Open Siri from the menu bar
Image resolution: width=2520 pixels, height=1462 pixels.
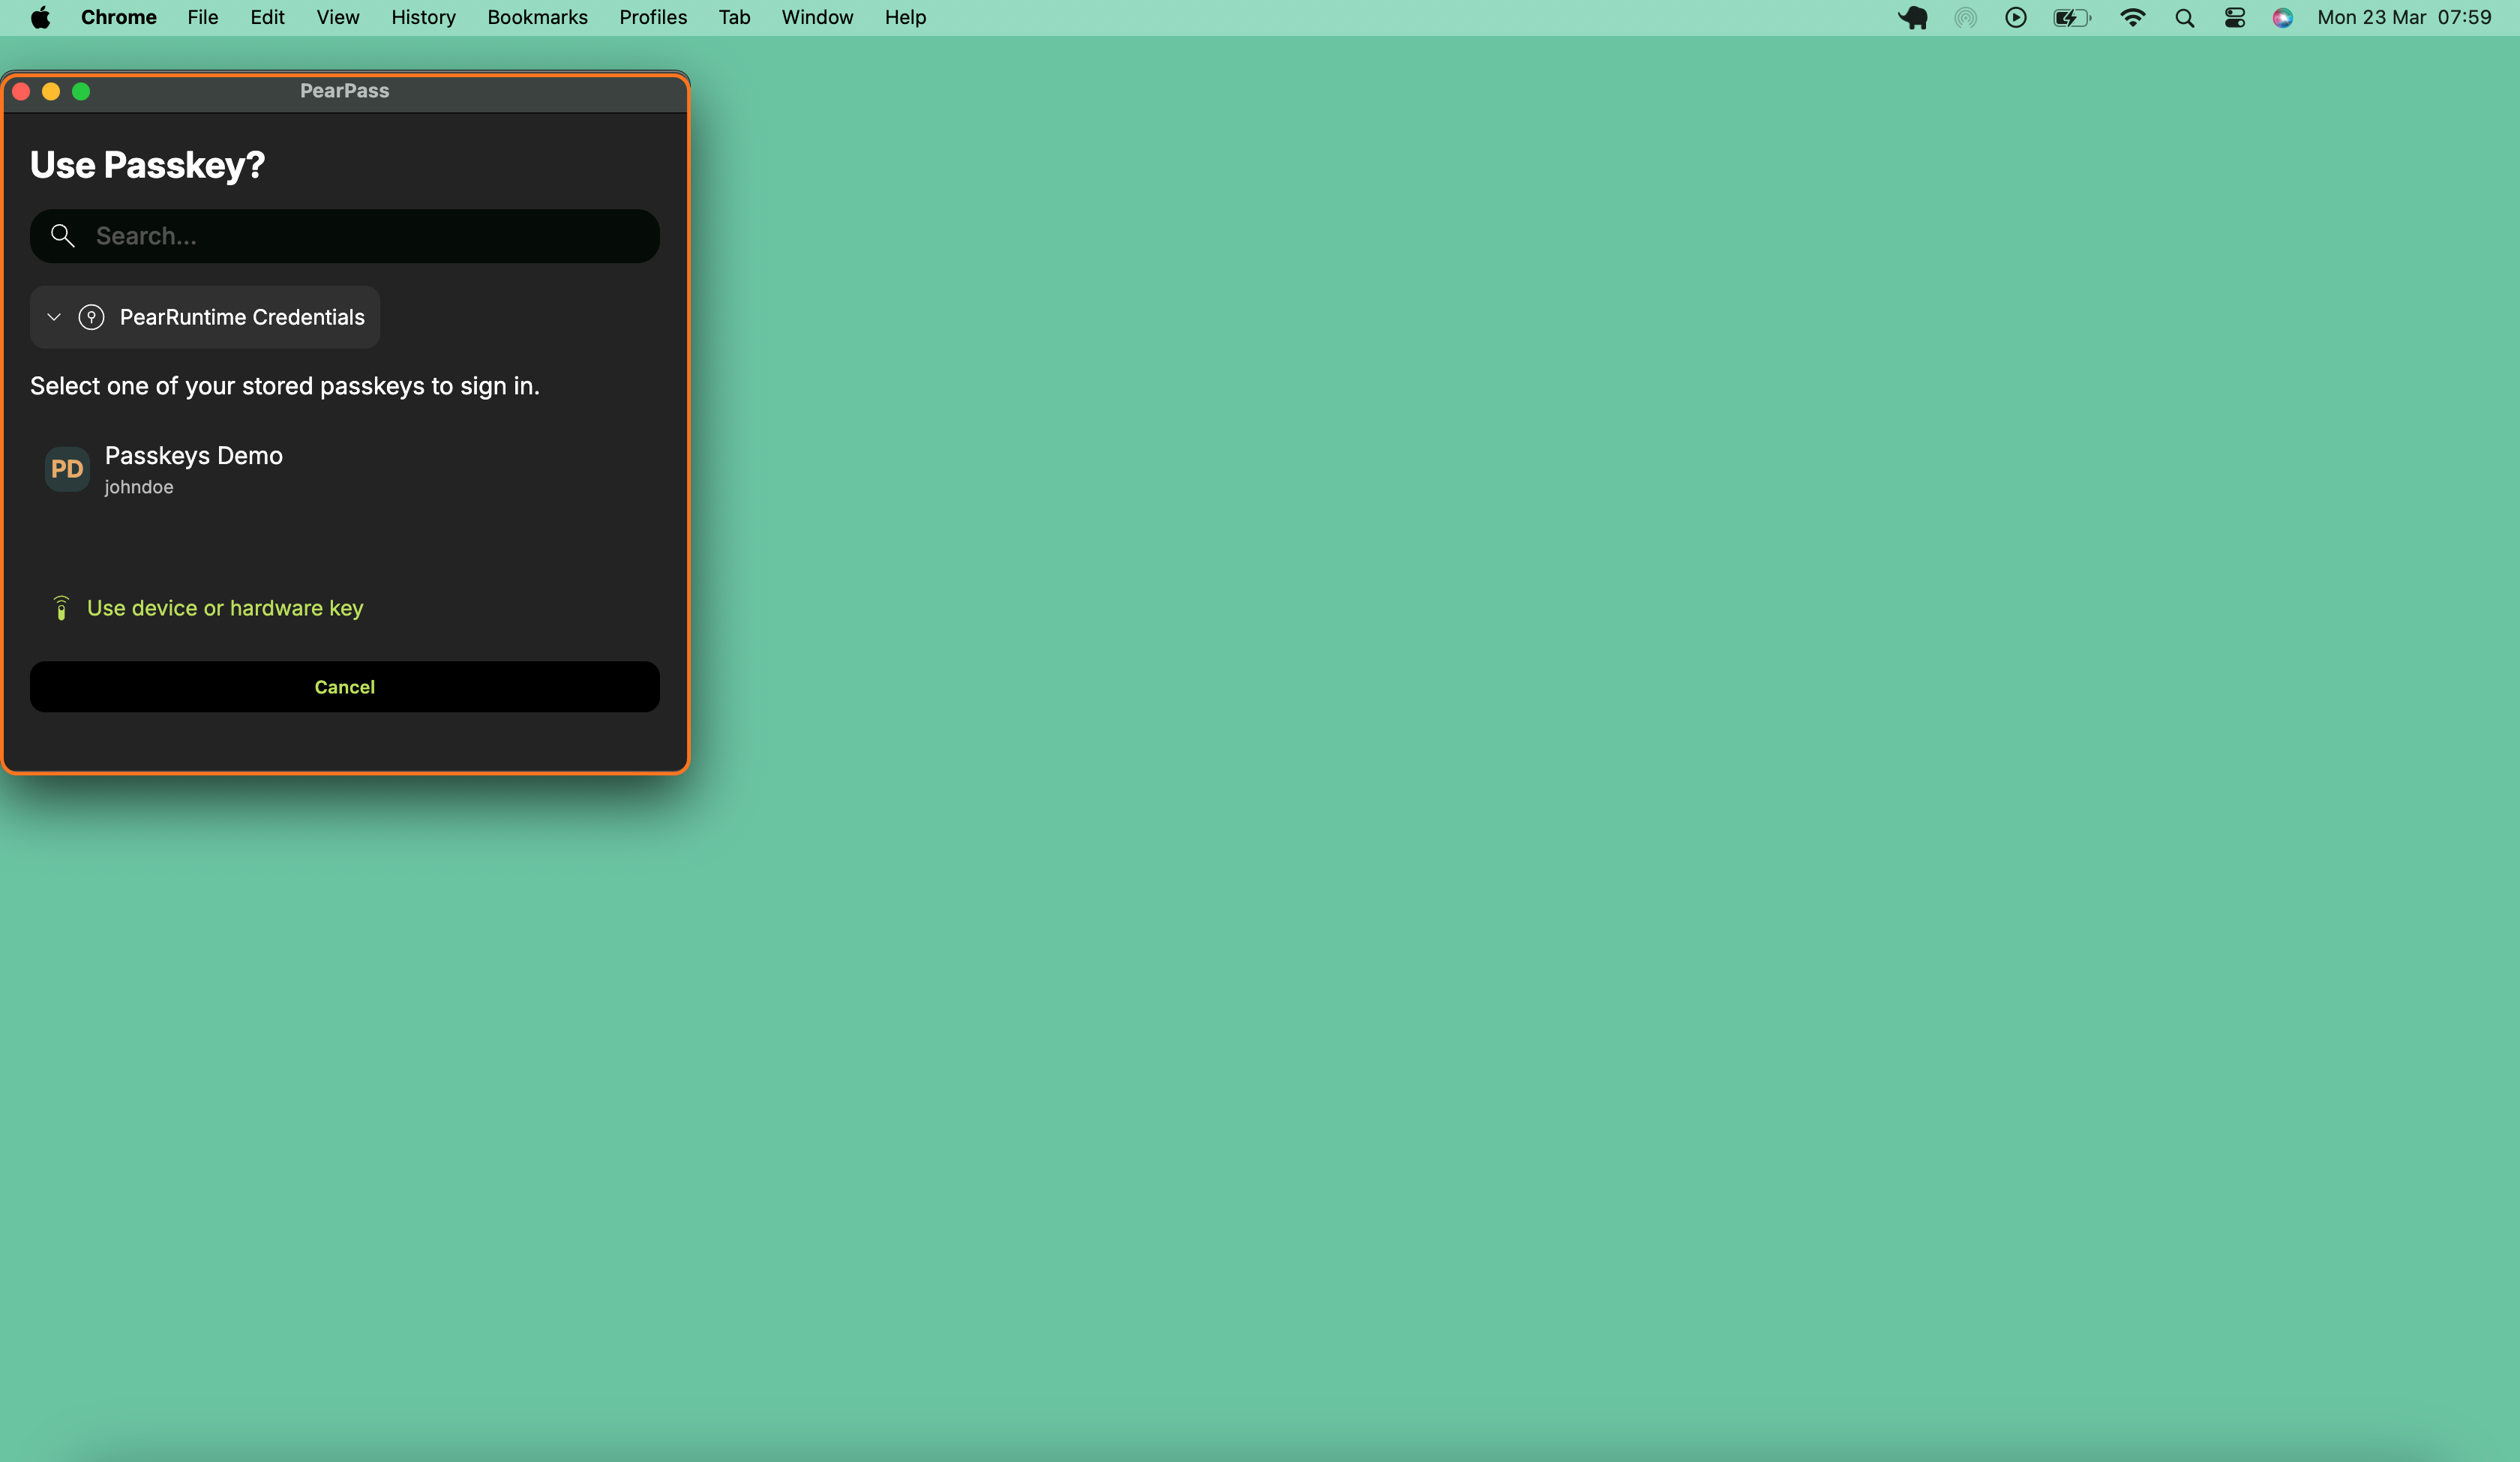2283,17
